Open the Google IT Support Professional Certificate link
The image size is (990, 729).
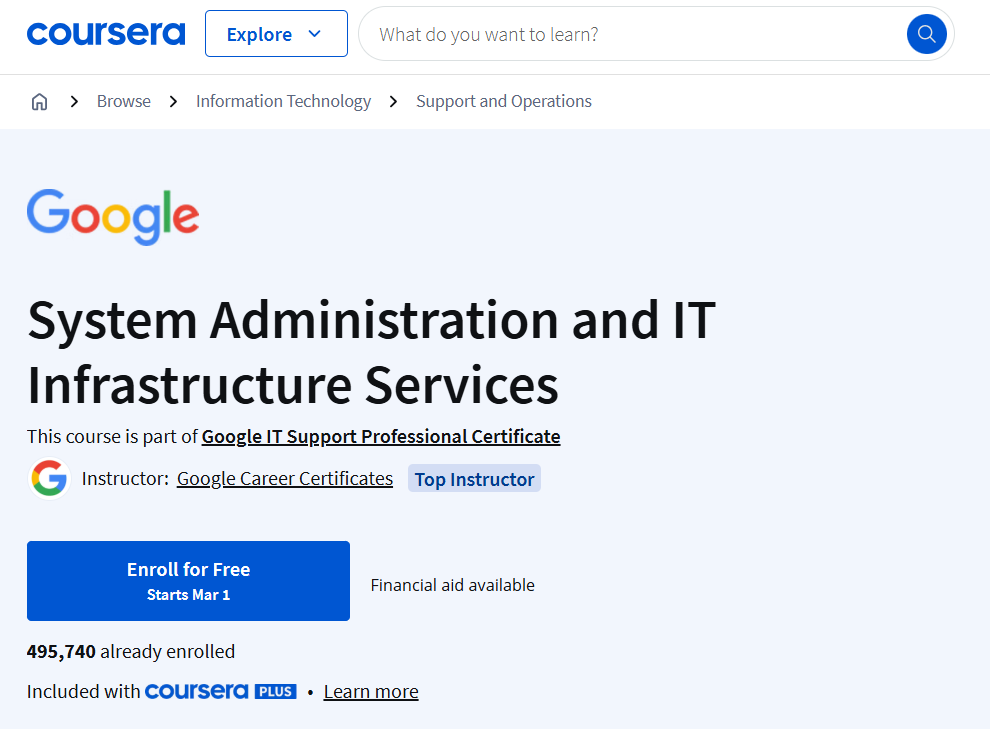pyautogui.click(x=380, y=436)
